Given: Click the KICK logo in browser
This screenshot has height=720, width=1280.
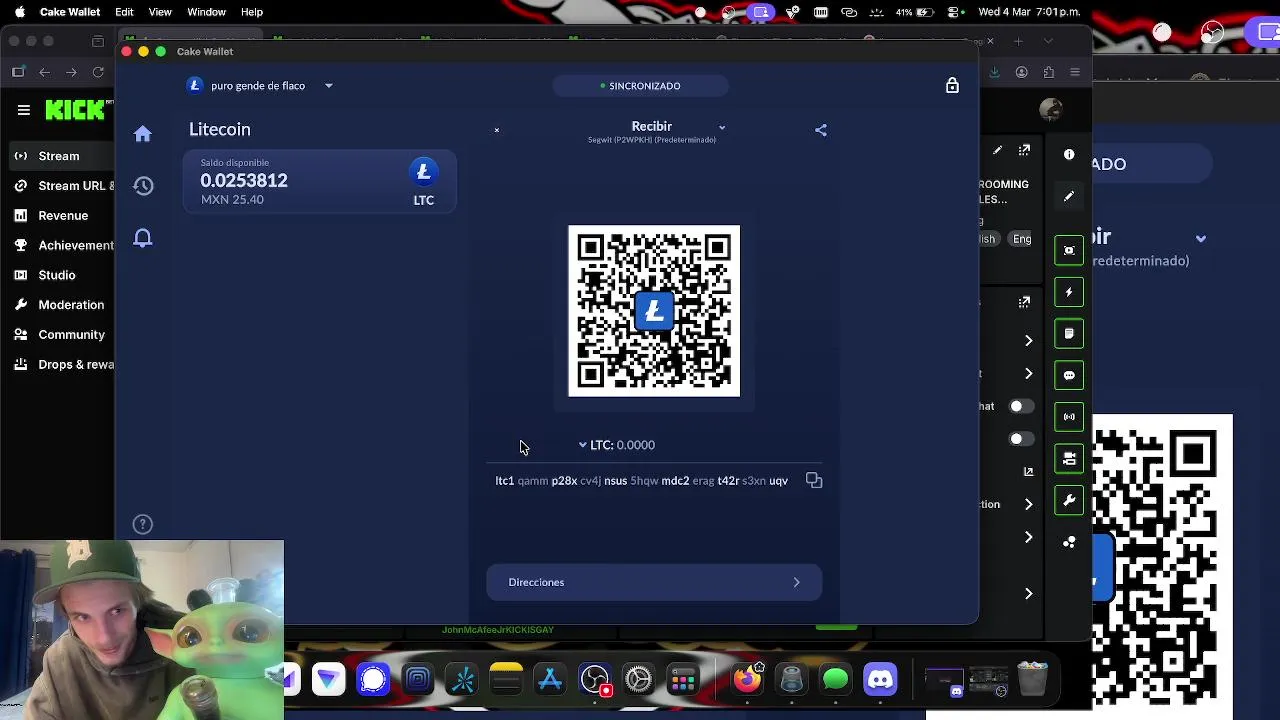Looking at the screenshot, I should [76, 110].
